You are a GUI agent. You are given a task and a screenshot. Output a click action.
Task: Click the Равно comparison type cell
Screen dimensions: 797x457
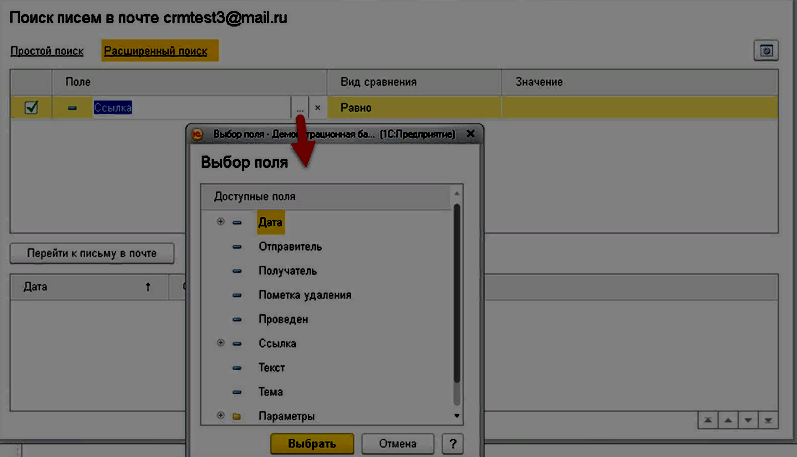412,108
